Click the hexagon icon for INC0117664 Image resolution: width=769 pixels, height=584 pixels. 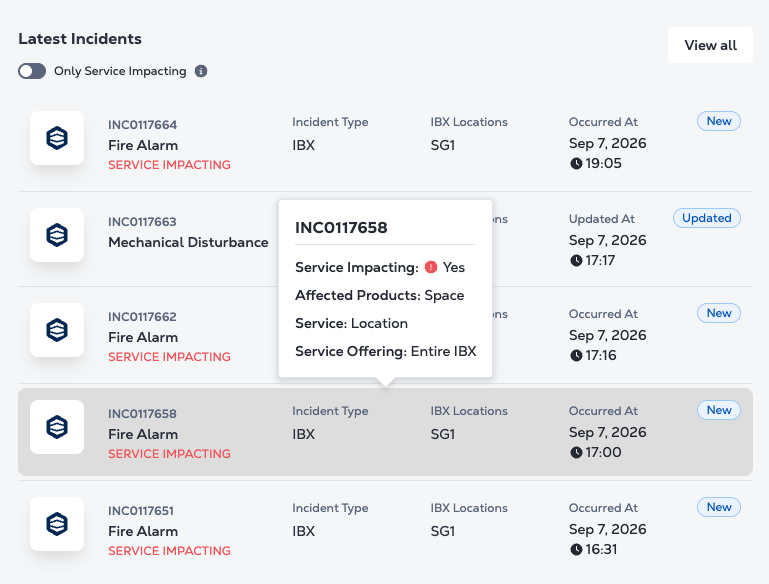coord(57,138)
